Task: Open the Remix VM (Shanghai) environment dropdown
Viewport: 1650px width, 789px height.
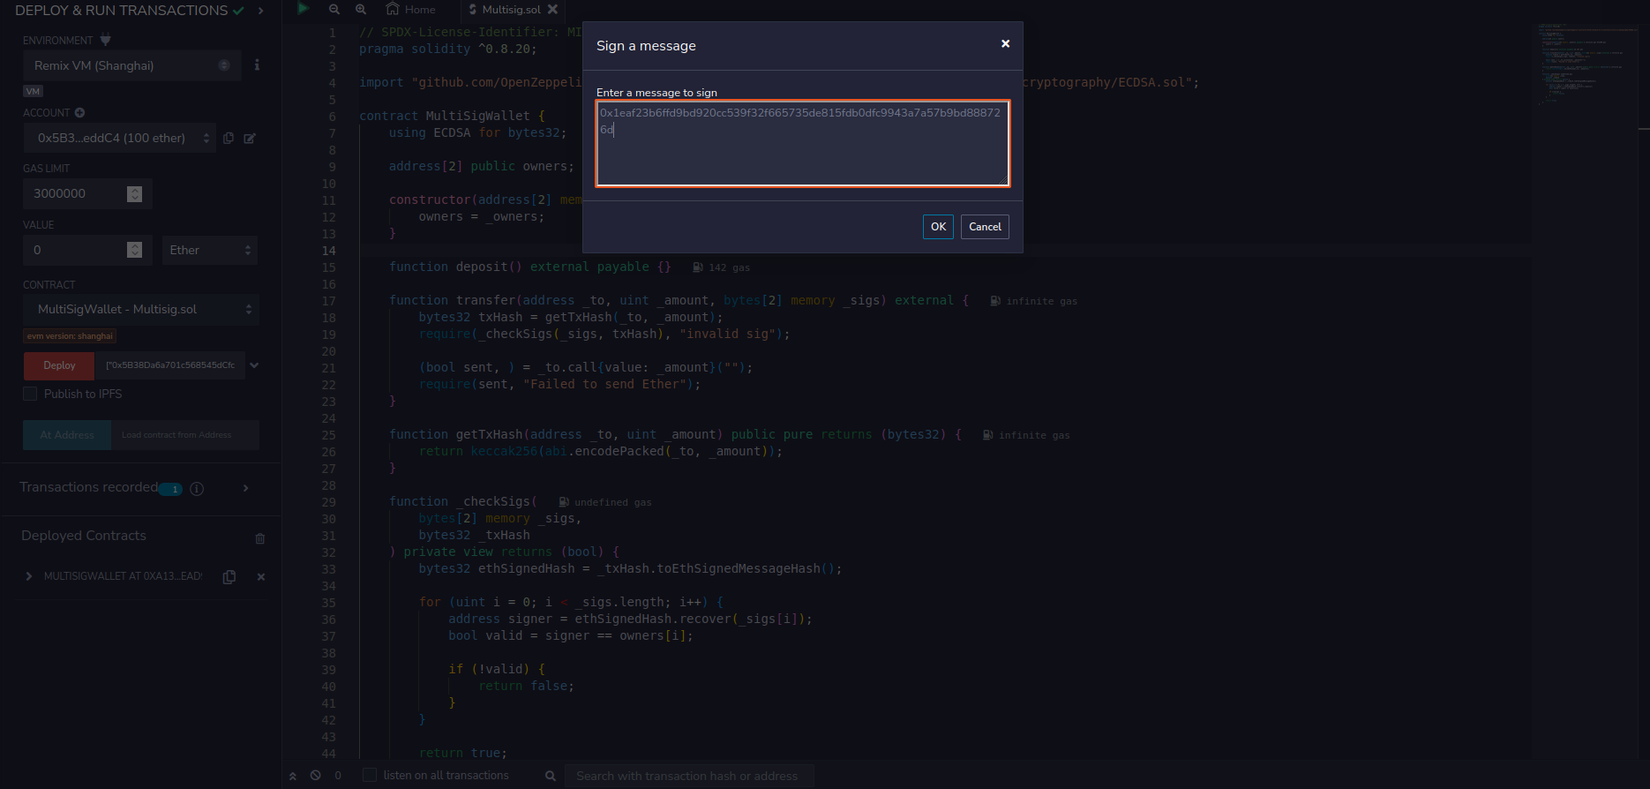Action: click(131, 66)
